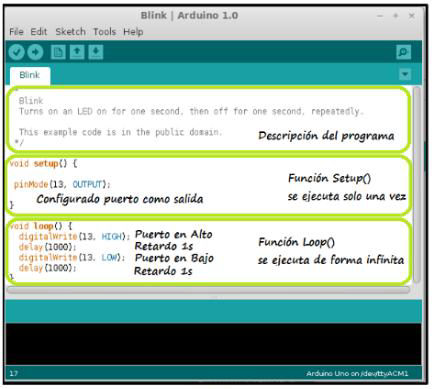Open the File menu
432x389 pixels.
(x=16, y=32)
